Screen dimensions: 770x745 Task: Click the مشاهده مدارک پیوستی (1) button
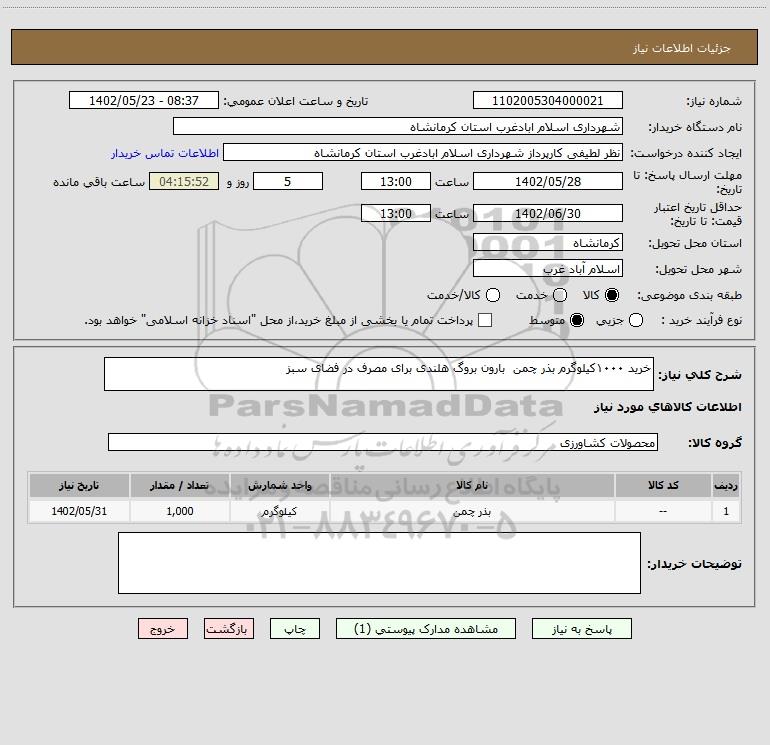pyautogui.click(x=426, y=629)
